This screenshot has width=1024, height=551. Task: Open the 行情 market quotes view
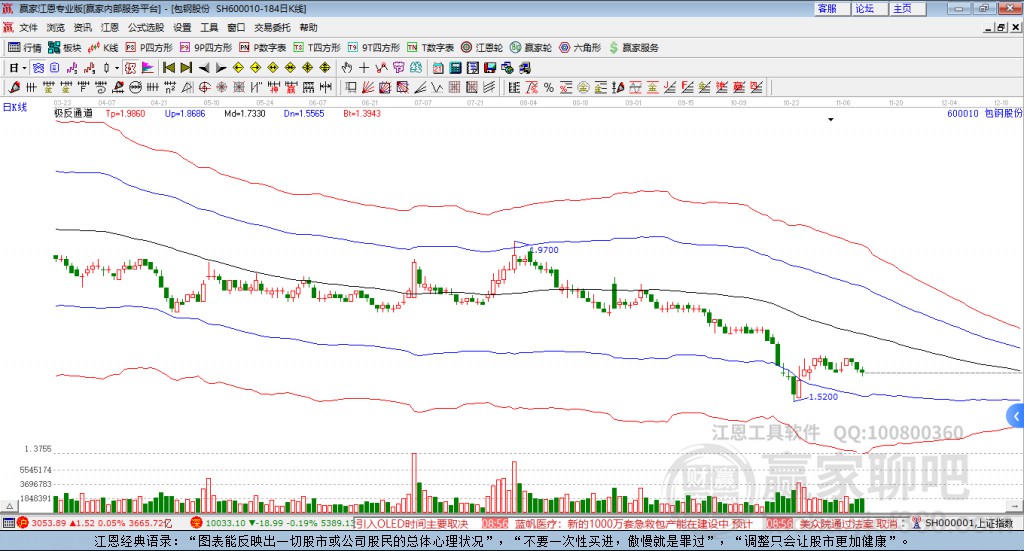click(x=25, y=47)
